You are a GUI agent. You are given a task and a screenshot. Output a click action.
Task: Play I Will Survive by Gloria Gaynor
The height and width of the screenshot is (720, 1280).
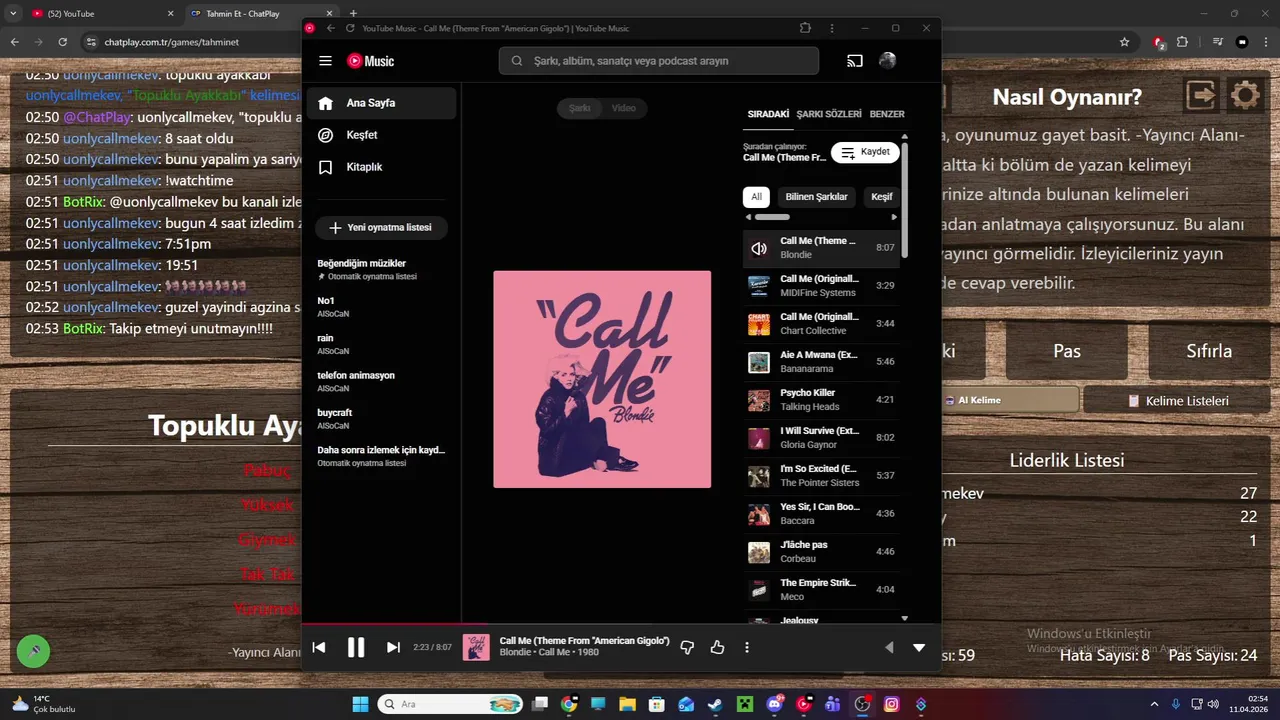tap(821, 438)
